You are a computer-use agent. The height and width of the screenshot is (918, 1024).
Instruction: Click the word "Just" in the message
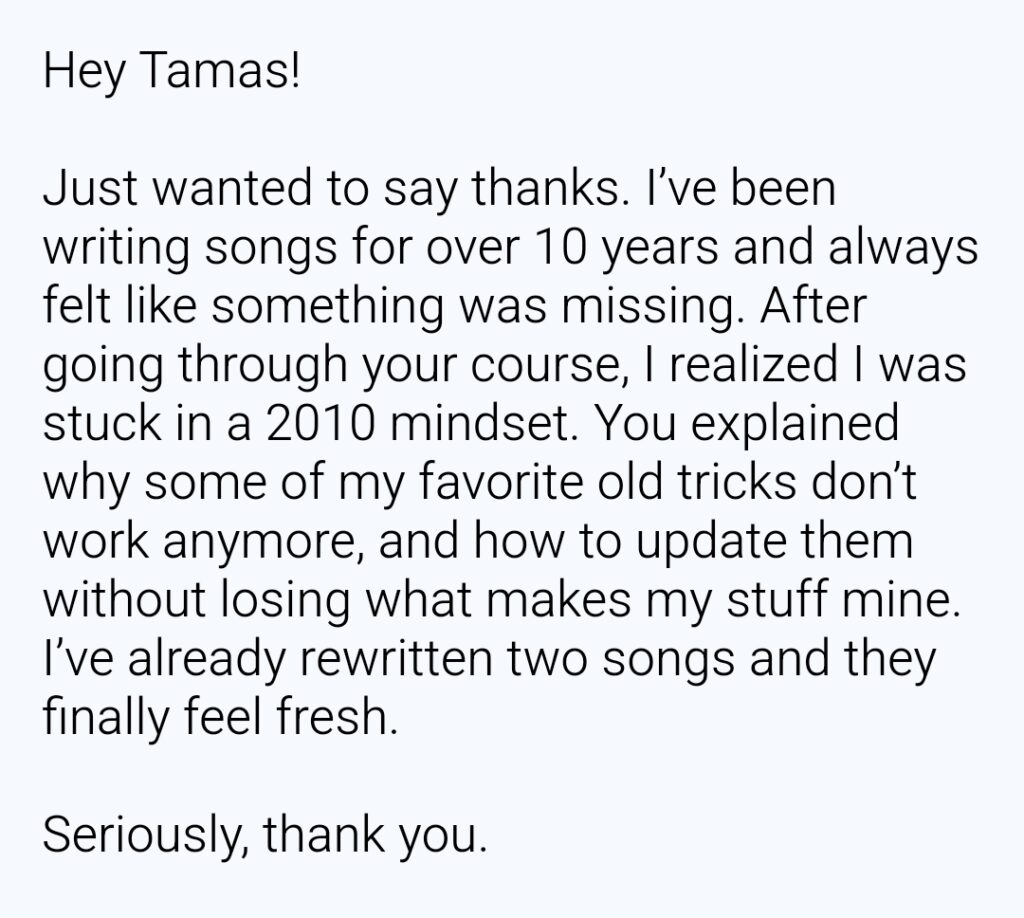(x=82, y=190)
